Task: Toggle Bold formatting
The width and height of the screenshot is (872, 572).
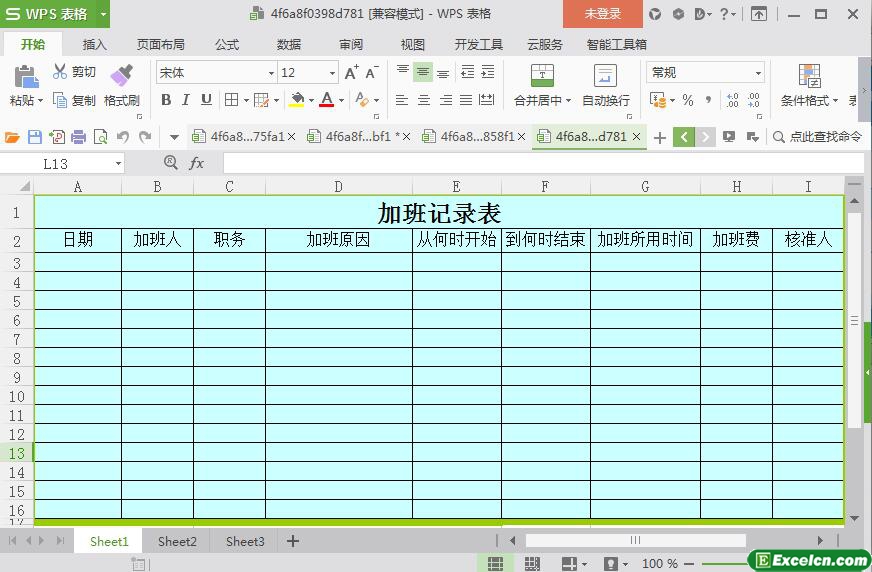Action: pyautogui.click(x=166, y=100)
